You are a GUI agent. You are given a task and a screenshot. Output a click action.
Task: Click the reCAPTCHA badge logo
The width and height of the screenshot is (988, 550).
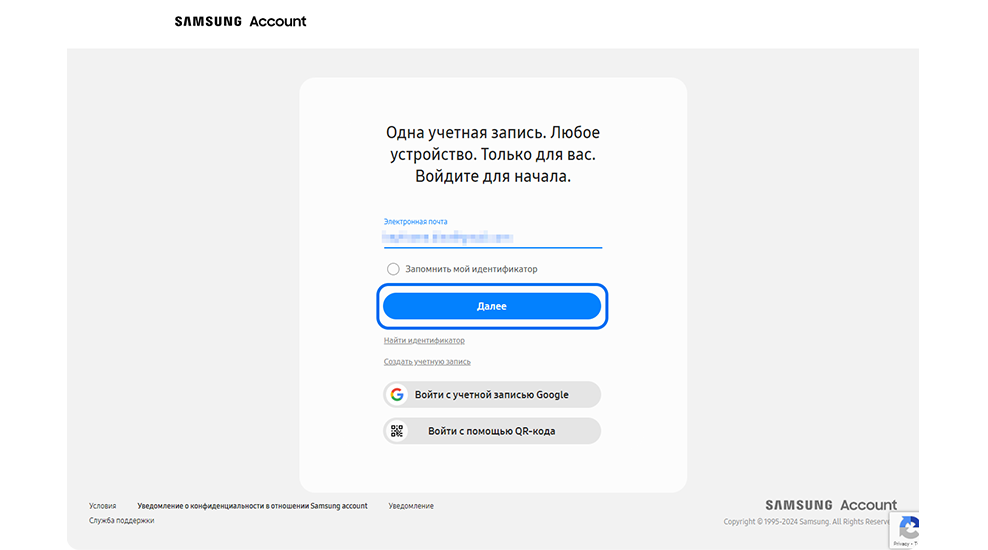point(909,526)
